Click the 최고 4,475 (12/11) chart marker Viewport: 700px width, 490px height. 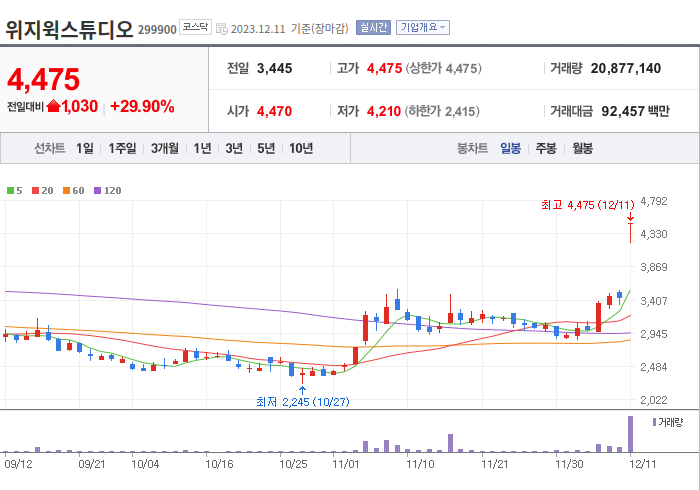[588, 205]
